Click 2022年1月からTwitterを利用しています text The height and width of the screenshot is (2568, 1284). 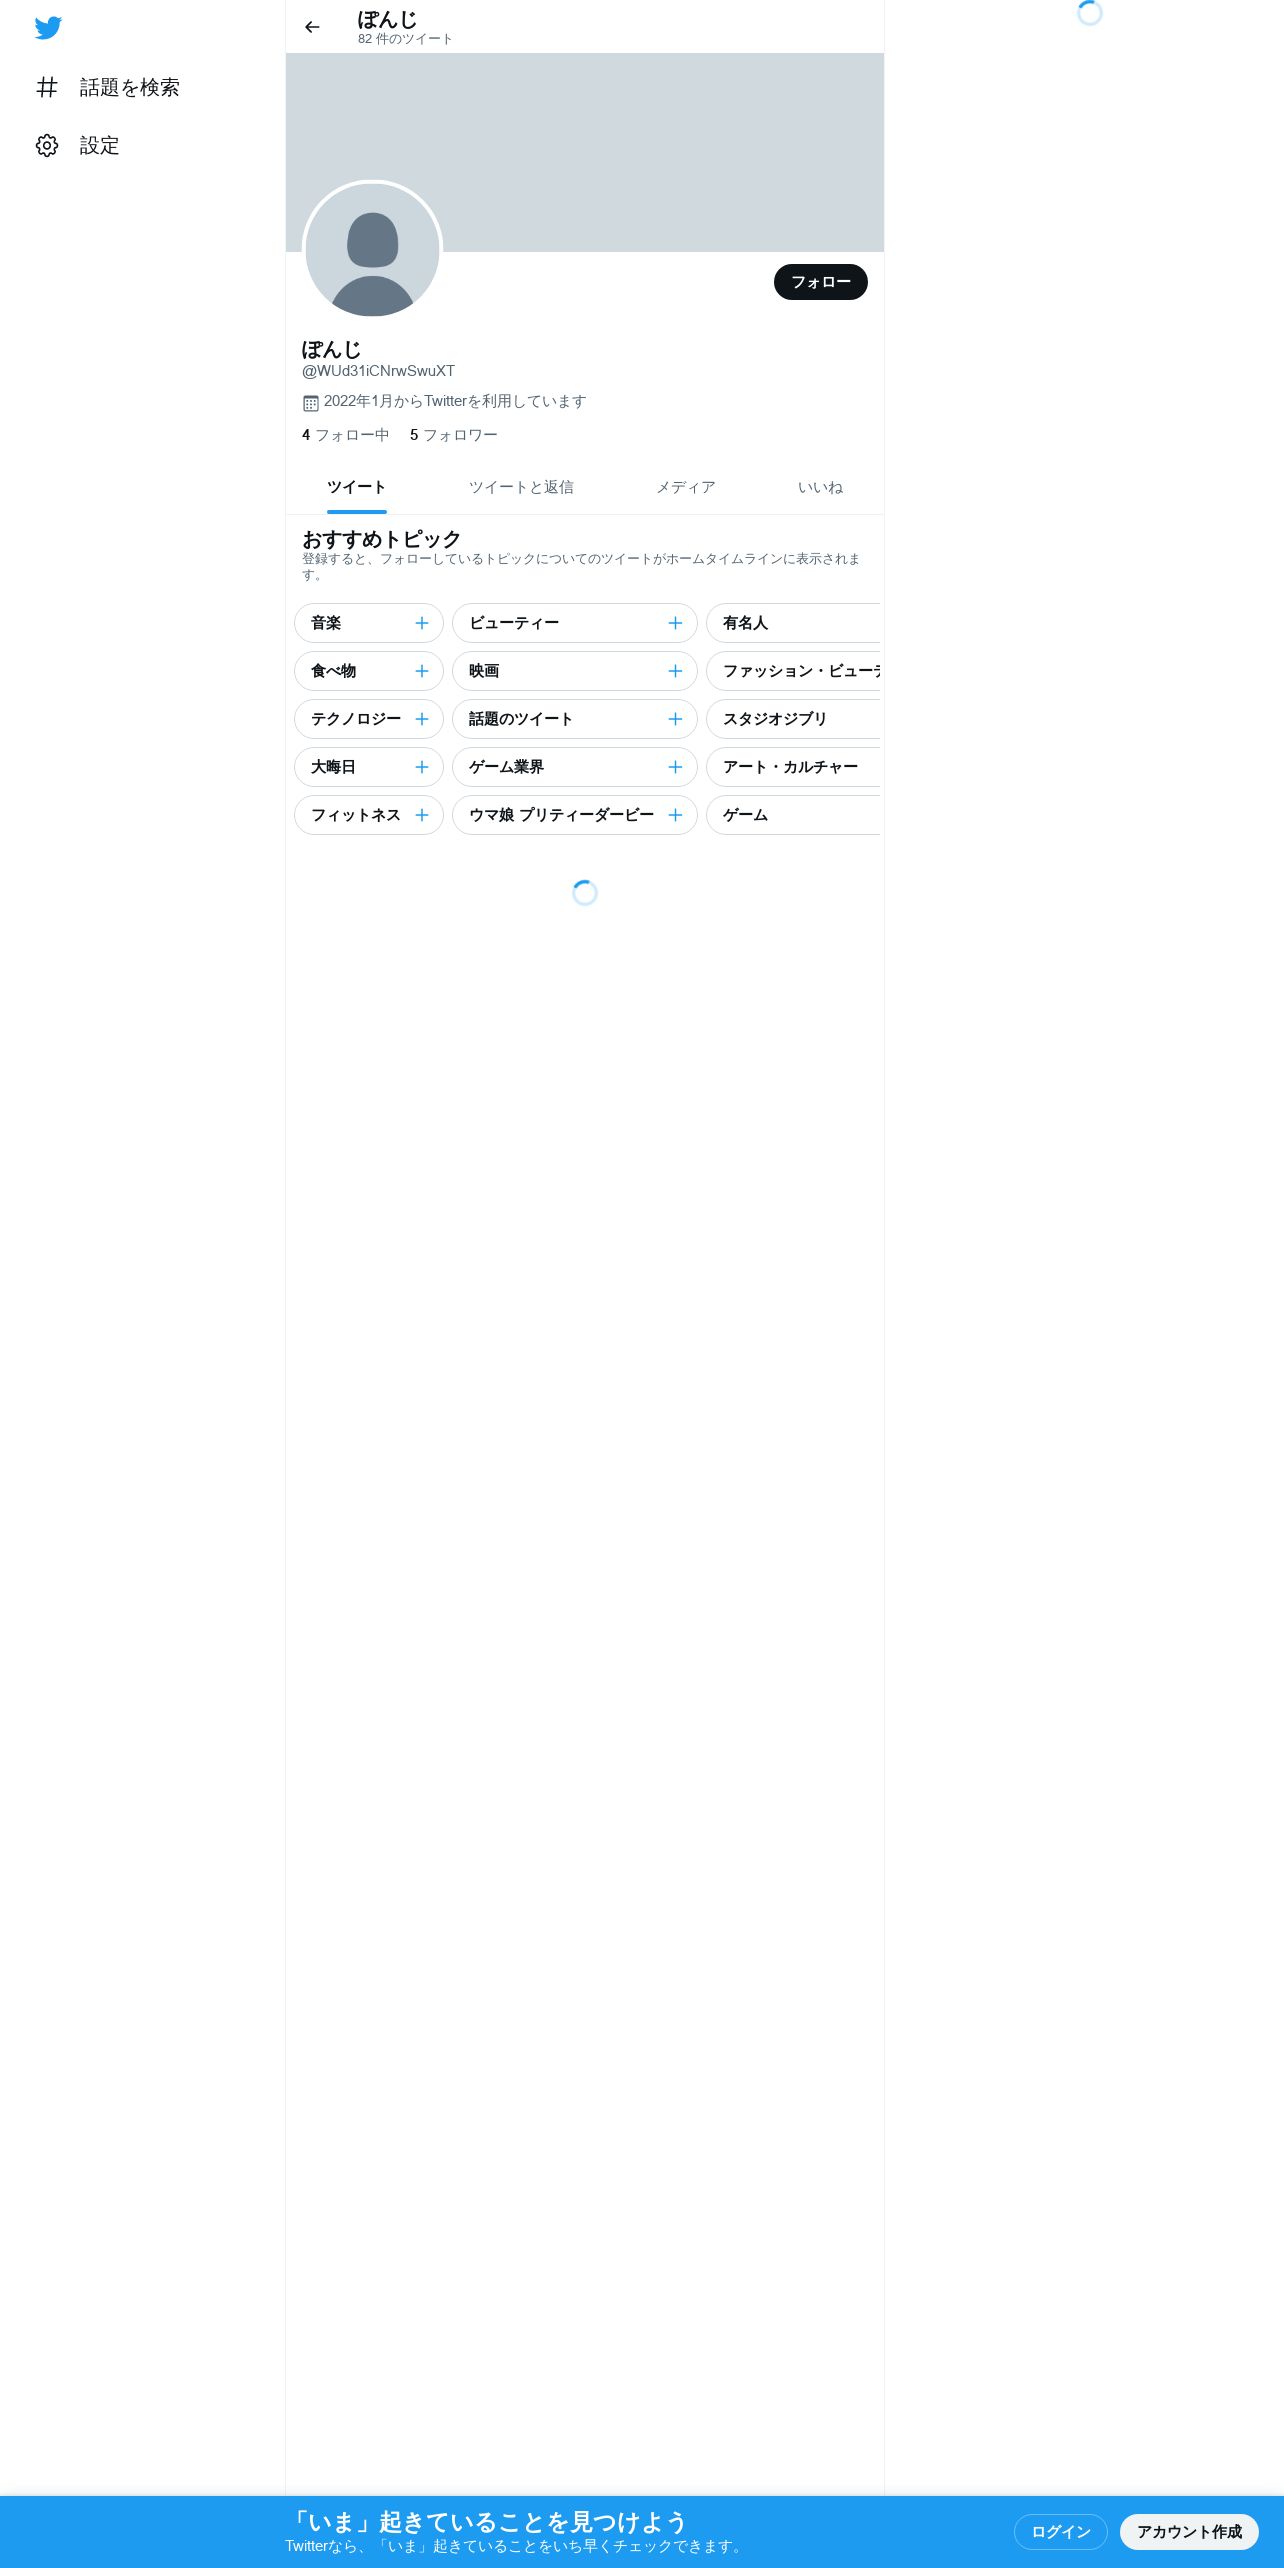[x=455, y=401]
